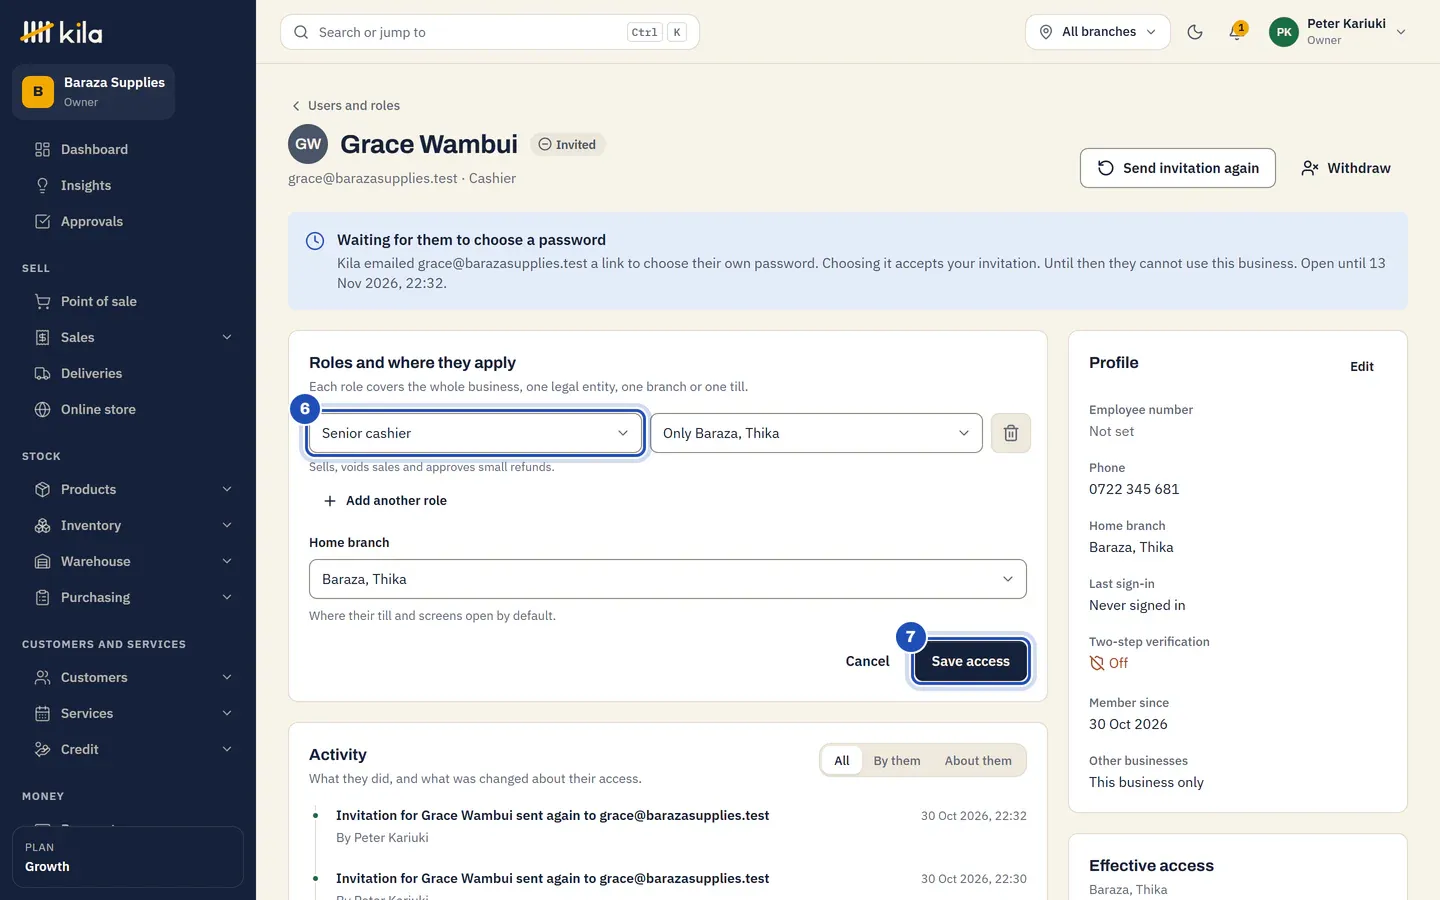The width and height of the screenshot is (1440, 900).
Task: Show All activity tab
Action: pyautogui.click(x=842, y=761)
